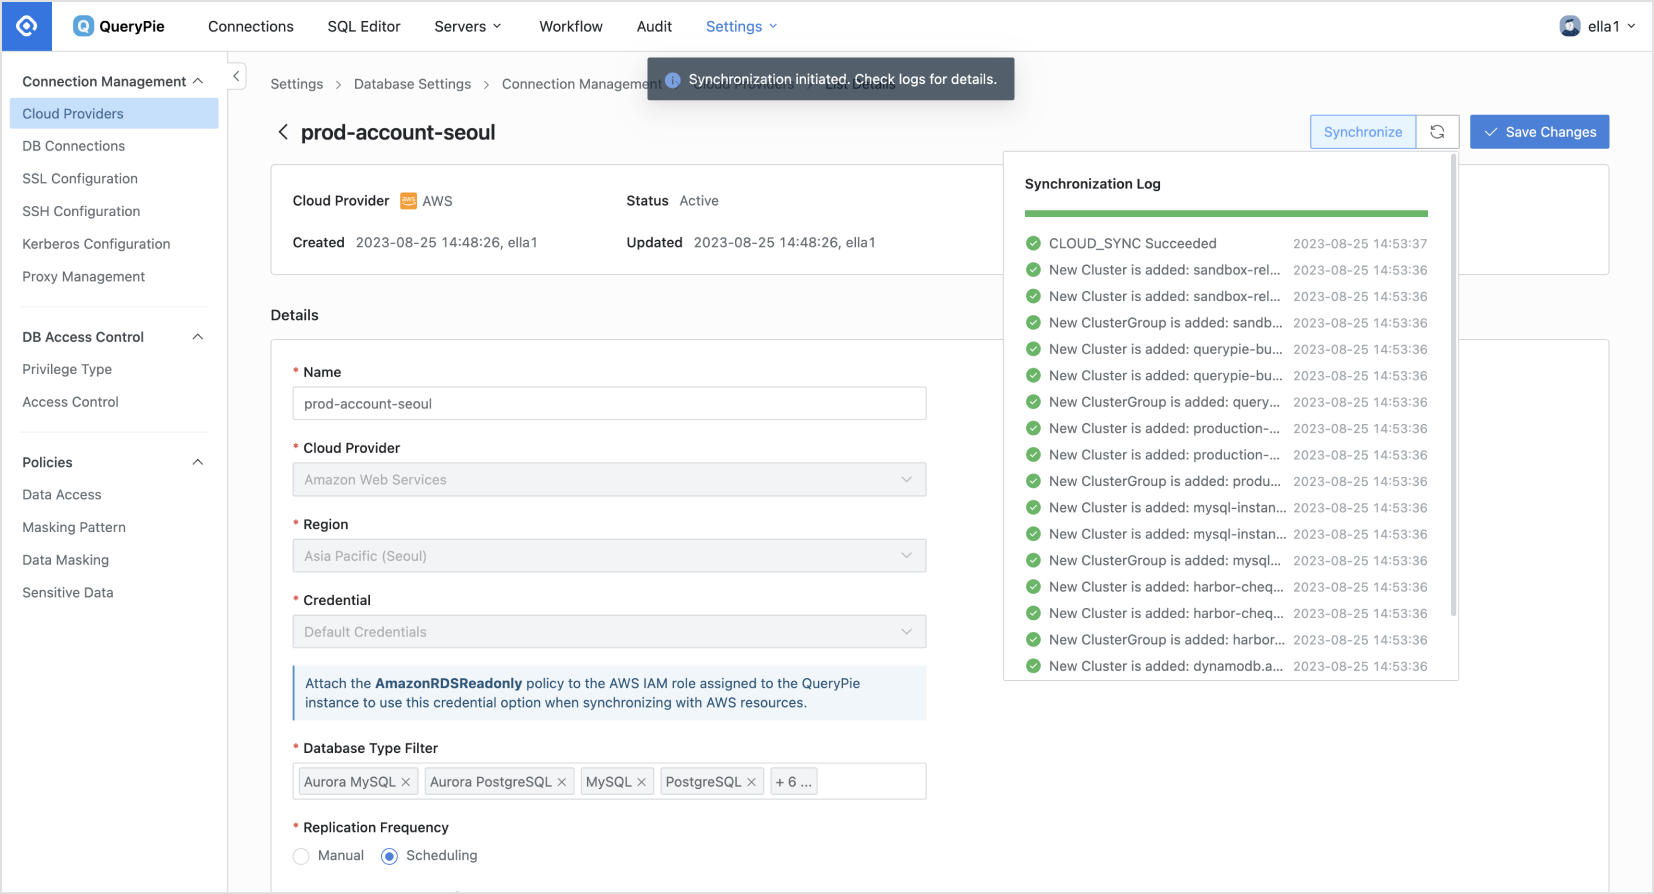Click the Save Changes button

[x=1539, y=132]
